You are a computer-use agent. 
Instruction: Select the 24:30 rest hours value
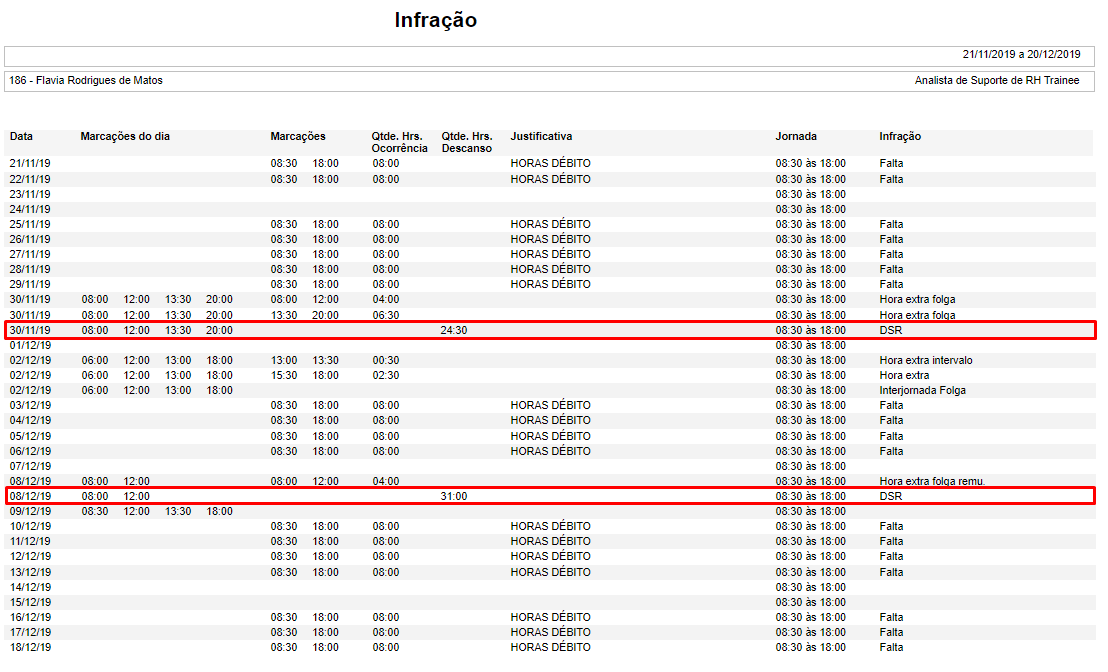453,330
